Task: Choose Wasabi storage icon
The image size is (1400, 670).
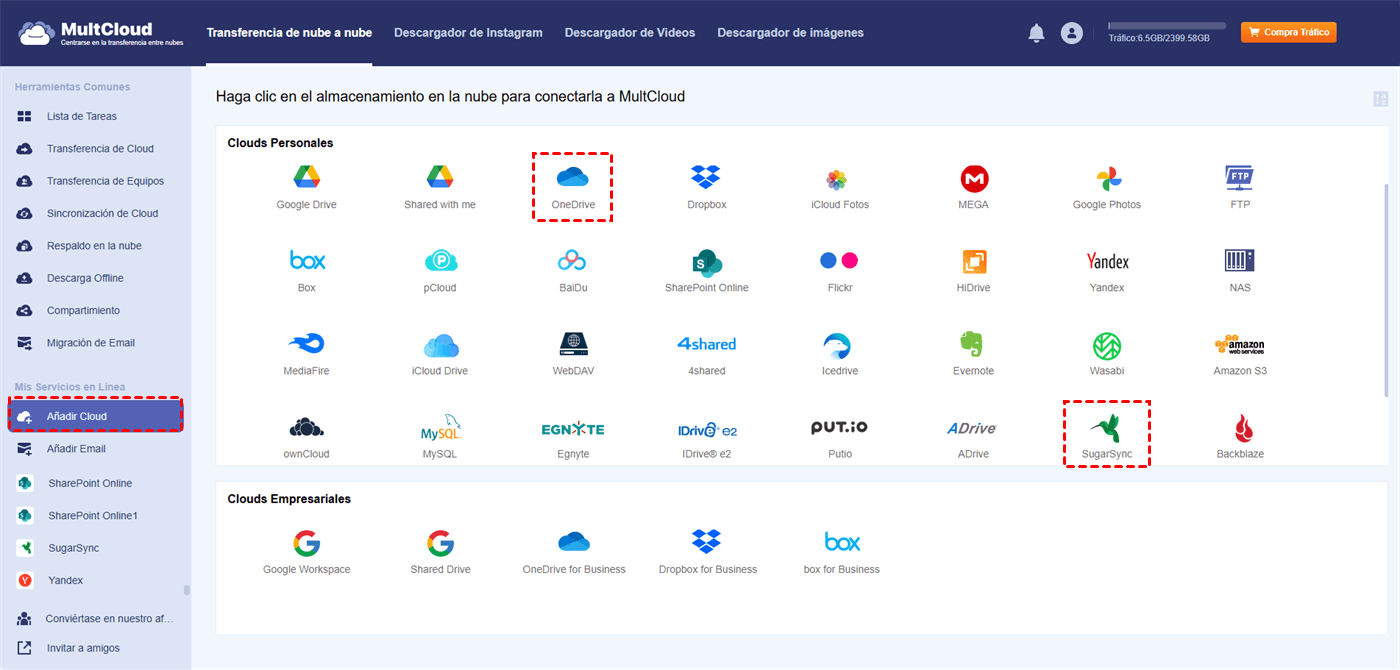Action: point(1107,345)
